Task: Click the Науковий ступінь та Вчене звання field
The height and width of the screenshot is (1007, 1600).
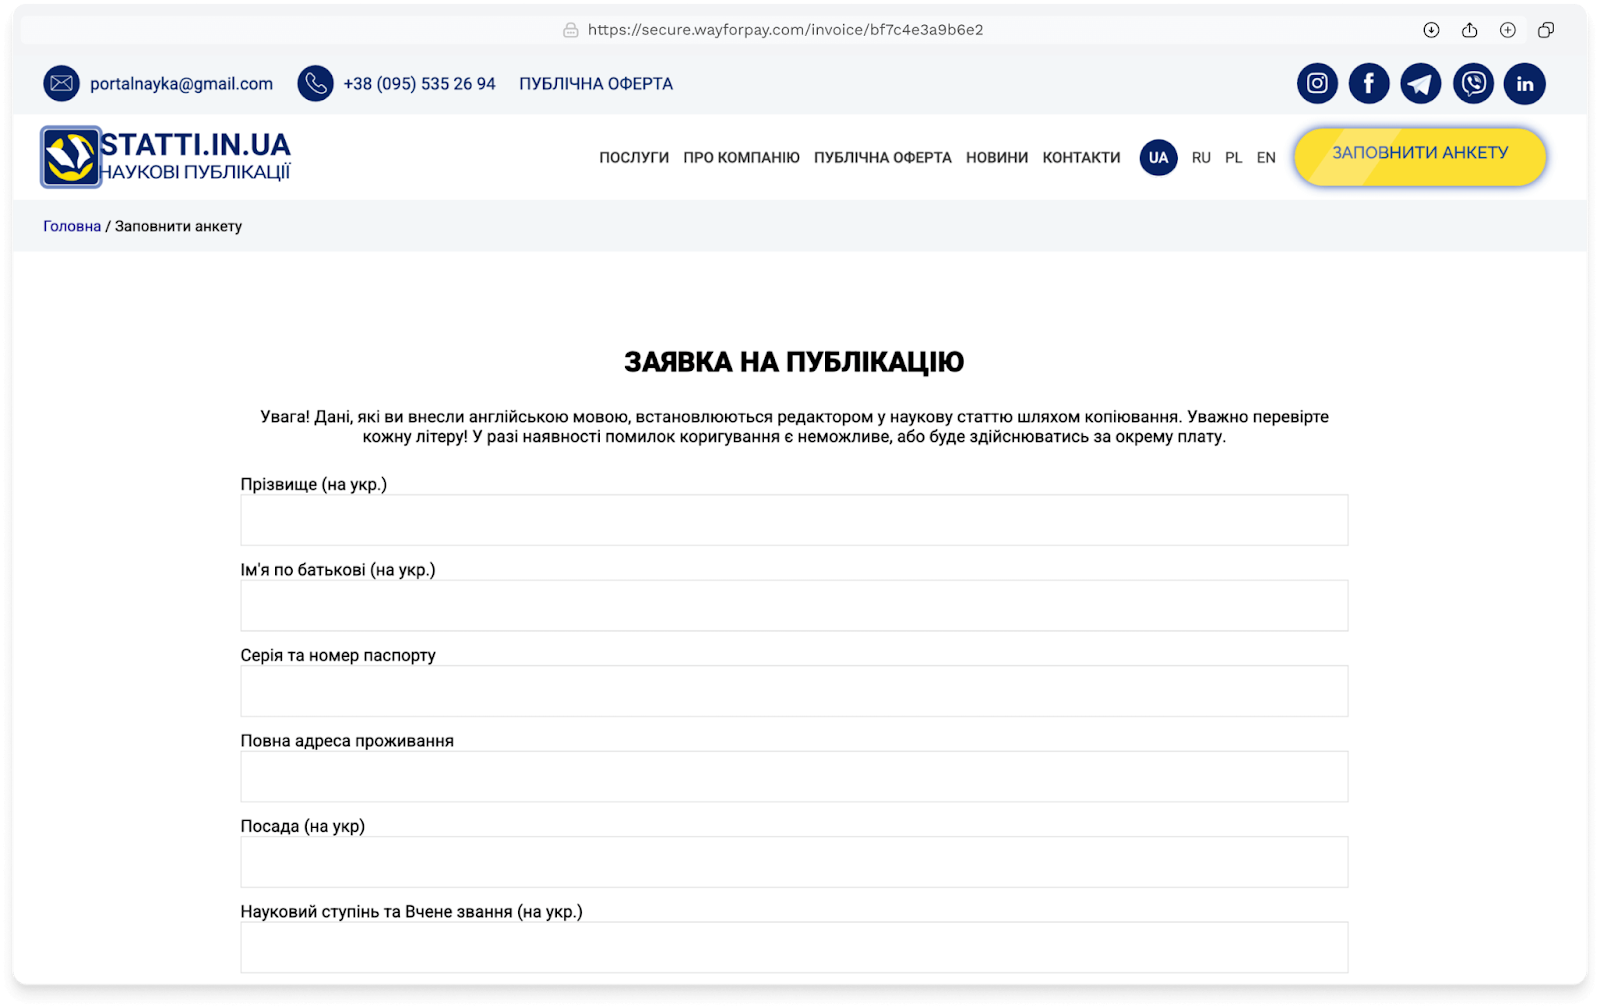Action: point(794,947)
